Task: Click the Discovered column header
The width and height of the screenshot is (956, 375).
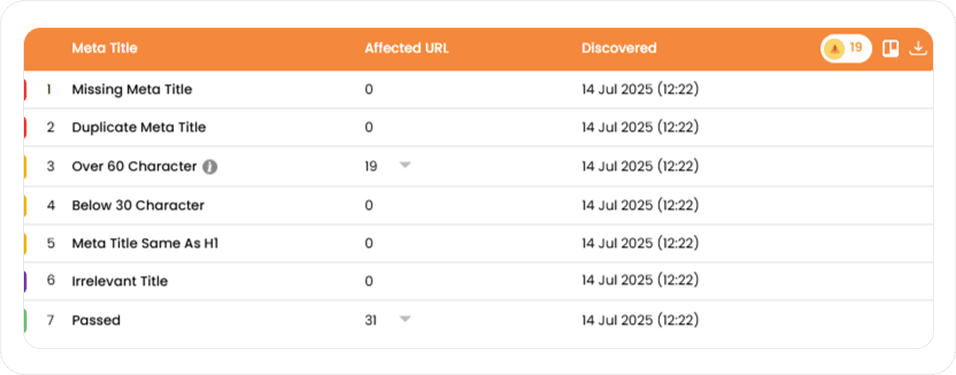Action: click(619, 48)
